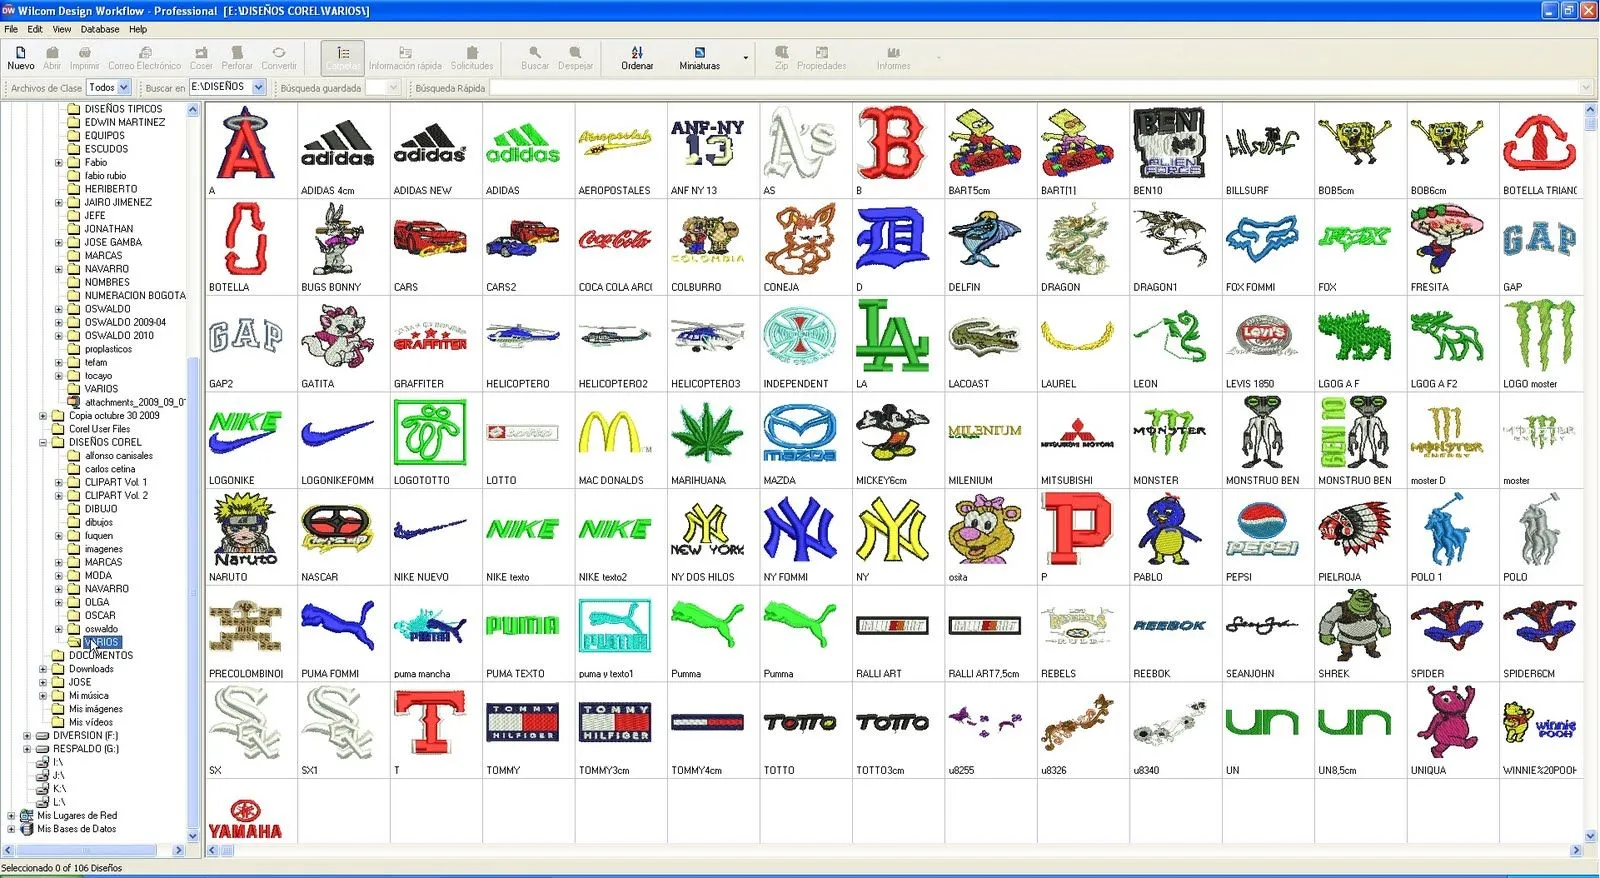
Task: Click the Convertir toolbar icon
Action: pyautogui.click(x=279, y=58)
